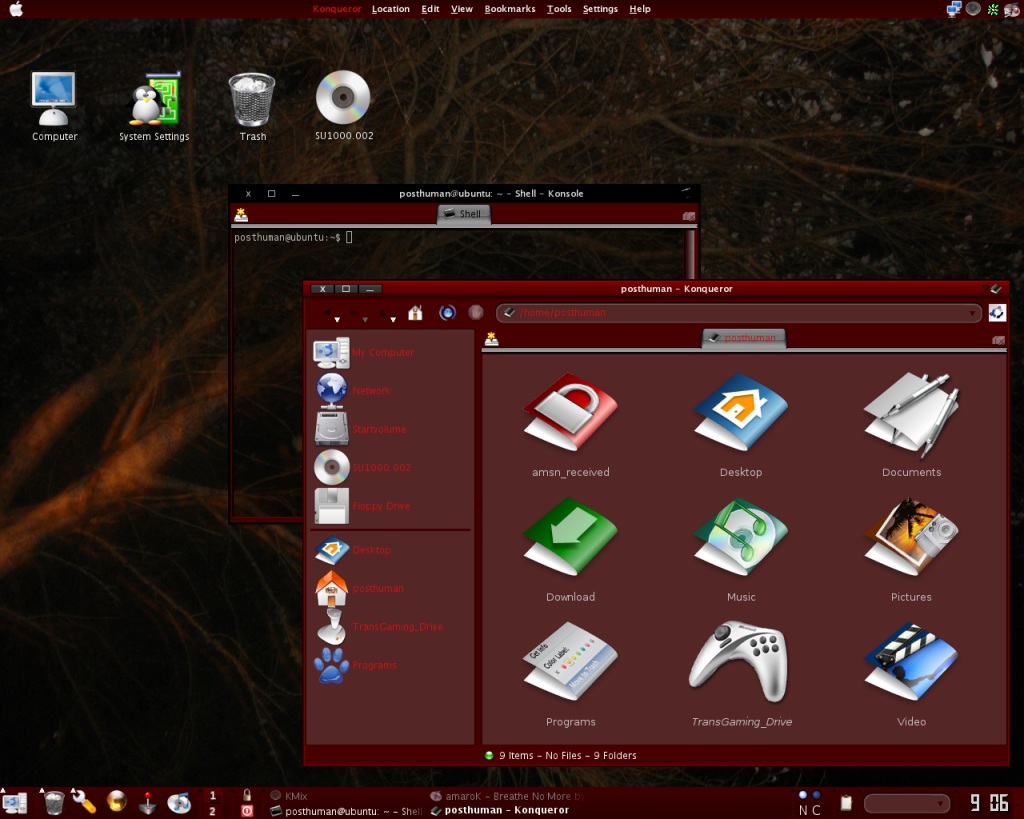Image resolution: width=1024 pixels, height=819 pixels.
Task: Open System Settings desktop icon
Action: (154, 106)
